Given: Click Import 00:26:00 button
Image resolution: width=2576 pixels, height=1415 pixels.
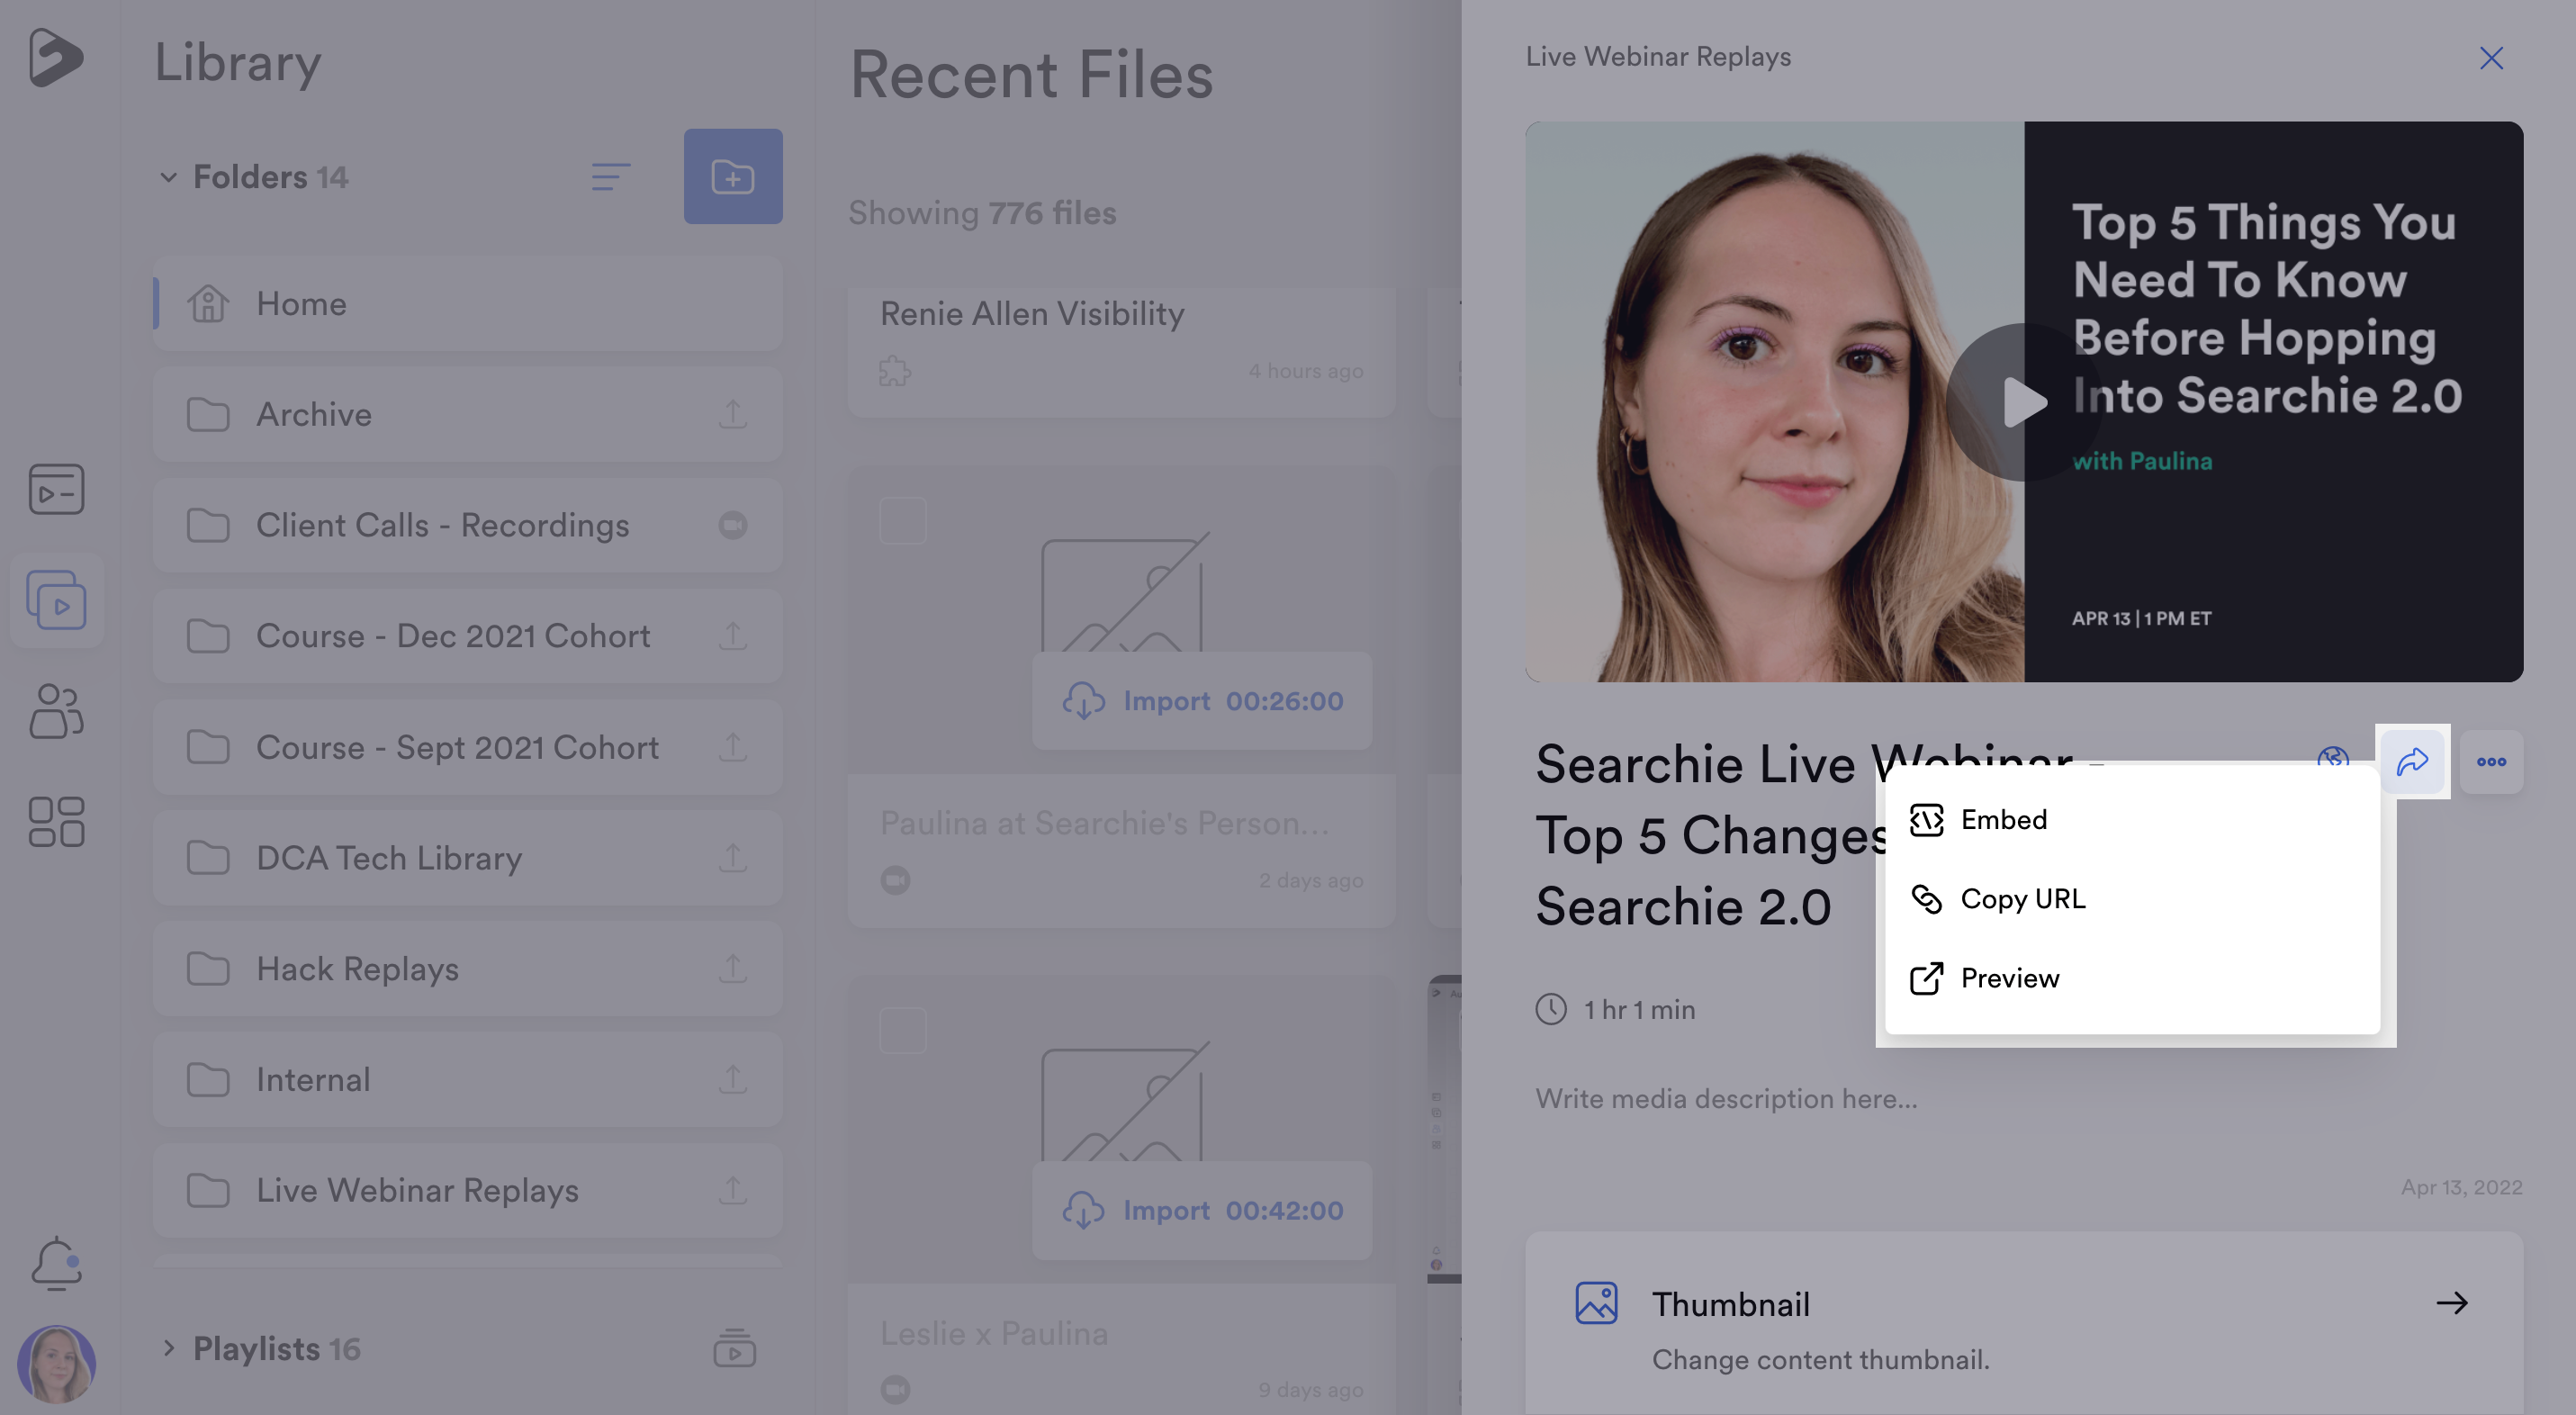Looking at the screenshot, I should point(1202,701).
